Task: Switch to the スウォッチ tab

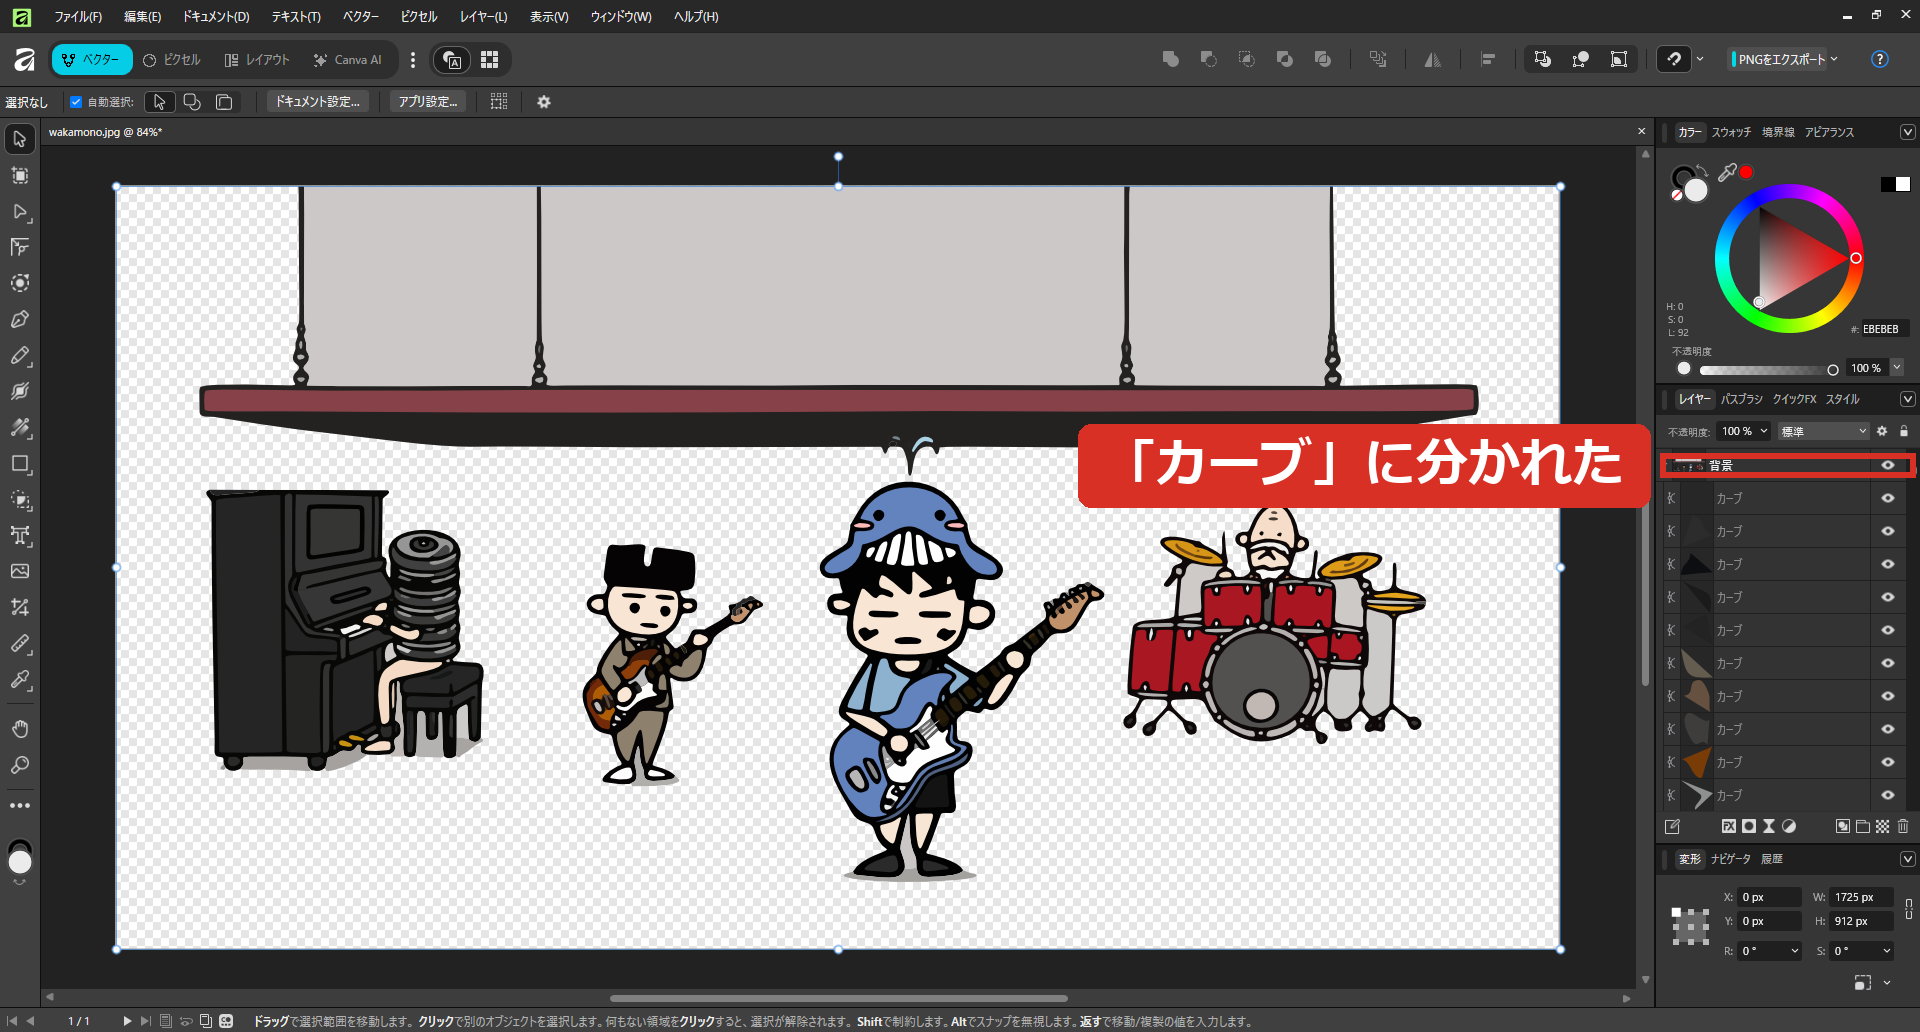Action: point(1731,132)
